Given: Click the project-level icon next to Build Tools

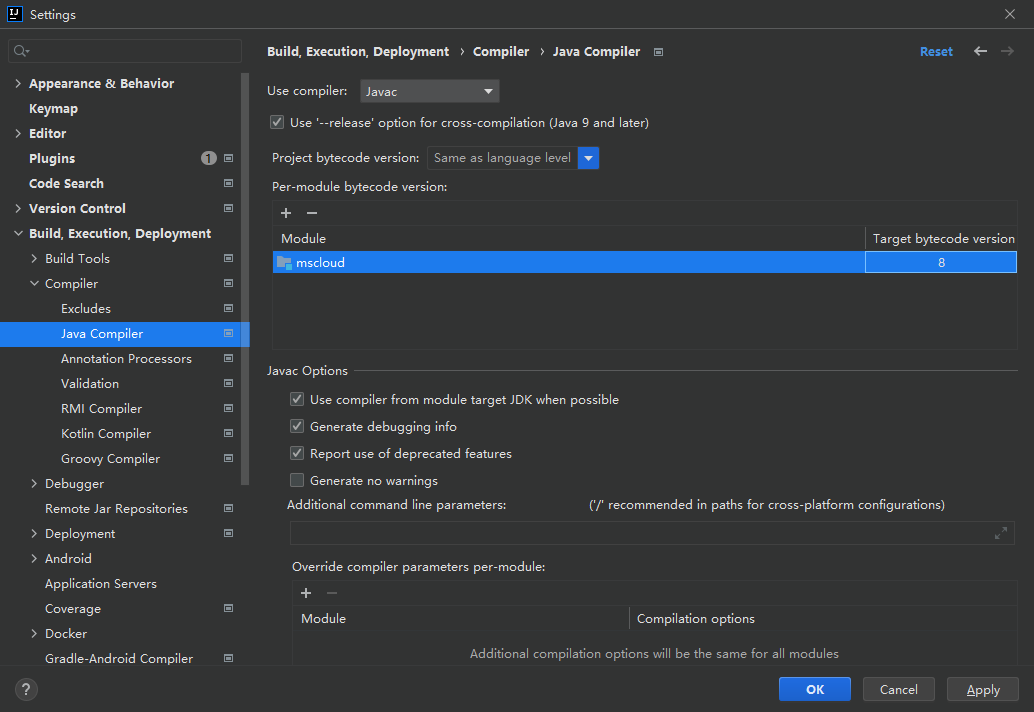Looking at the screenshot, I should point(228,258).
